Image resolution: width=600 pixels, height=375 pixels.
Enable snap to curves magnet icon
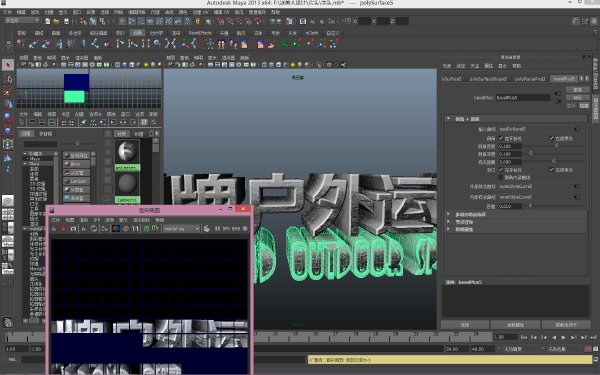click(x=230, y=21)
